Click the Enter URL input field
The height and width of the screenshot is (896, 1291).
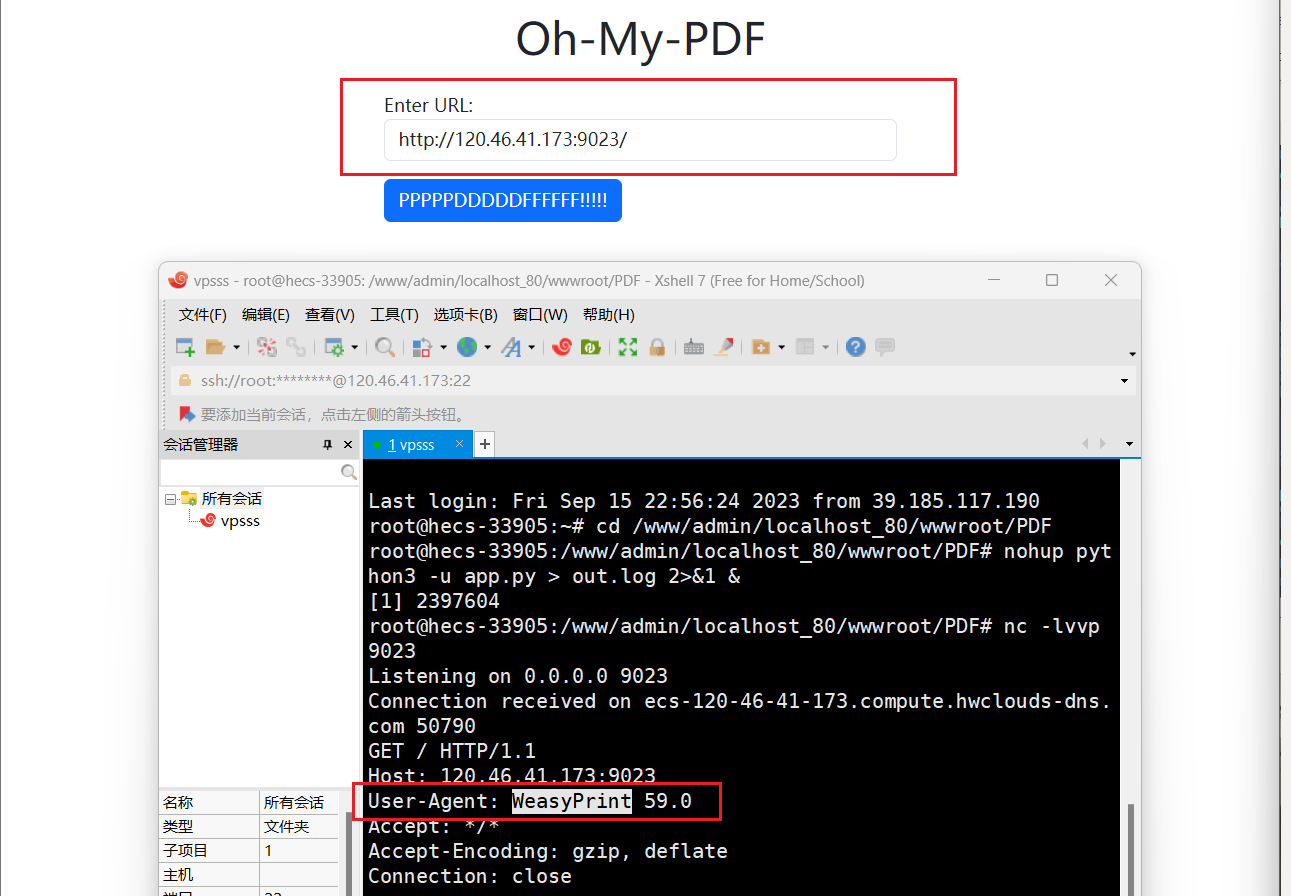[x=640, y=140]
